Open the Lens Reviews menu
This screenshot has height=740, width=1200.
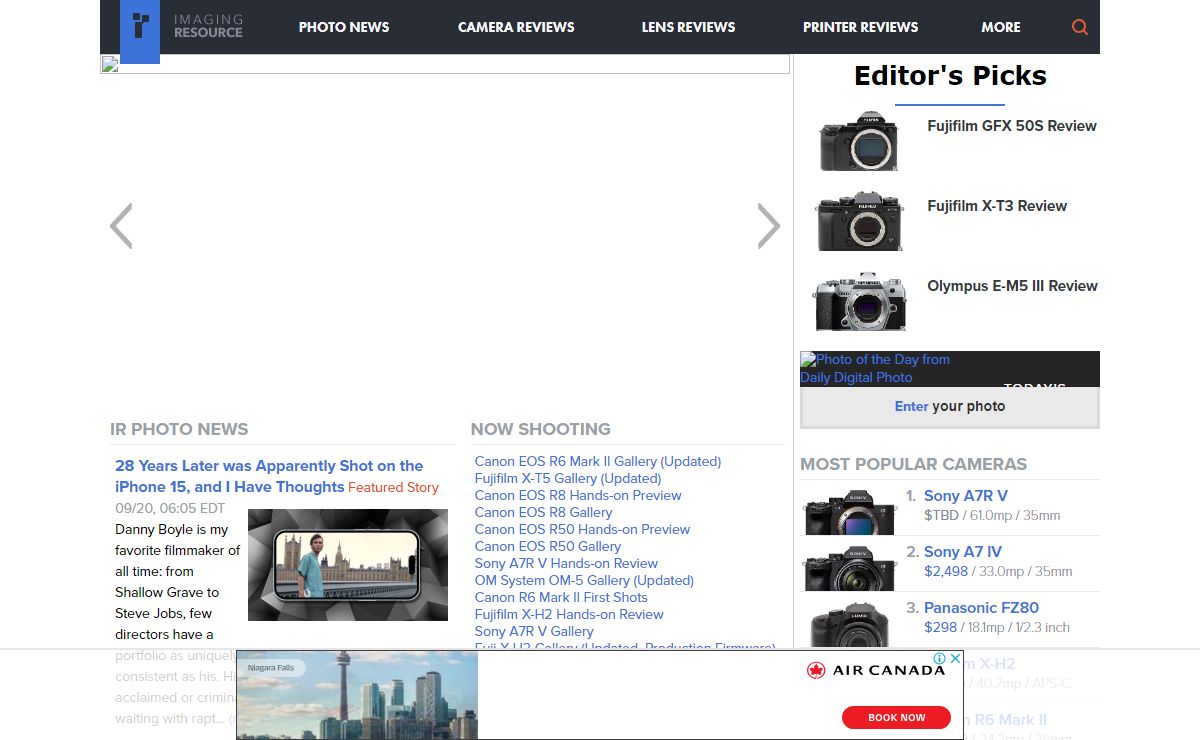688,27
